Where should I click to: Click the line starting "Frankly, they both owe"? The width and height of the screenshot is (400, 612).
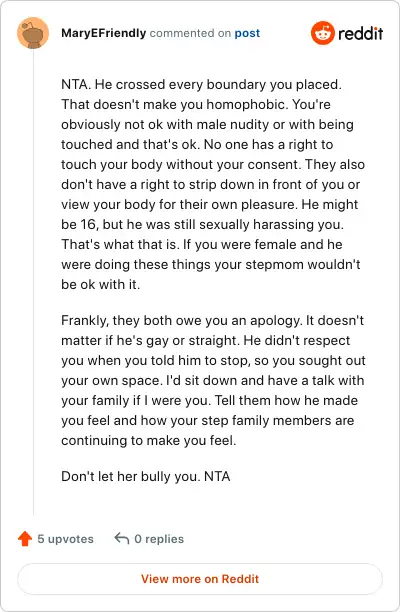pos(212,320)
